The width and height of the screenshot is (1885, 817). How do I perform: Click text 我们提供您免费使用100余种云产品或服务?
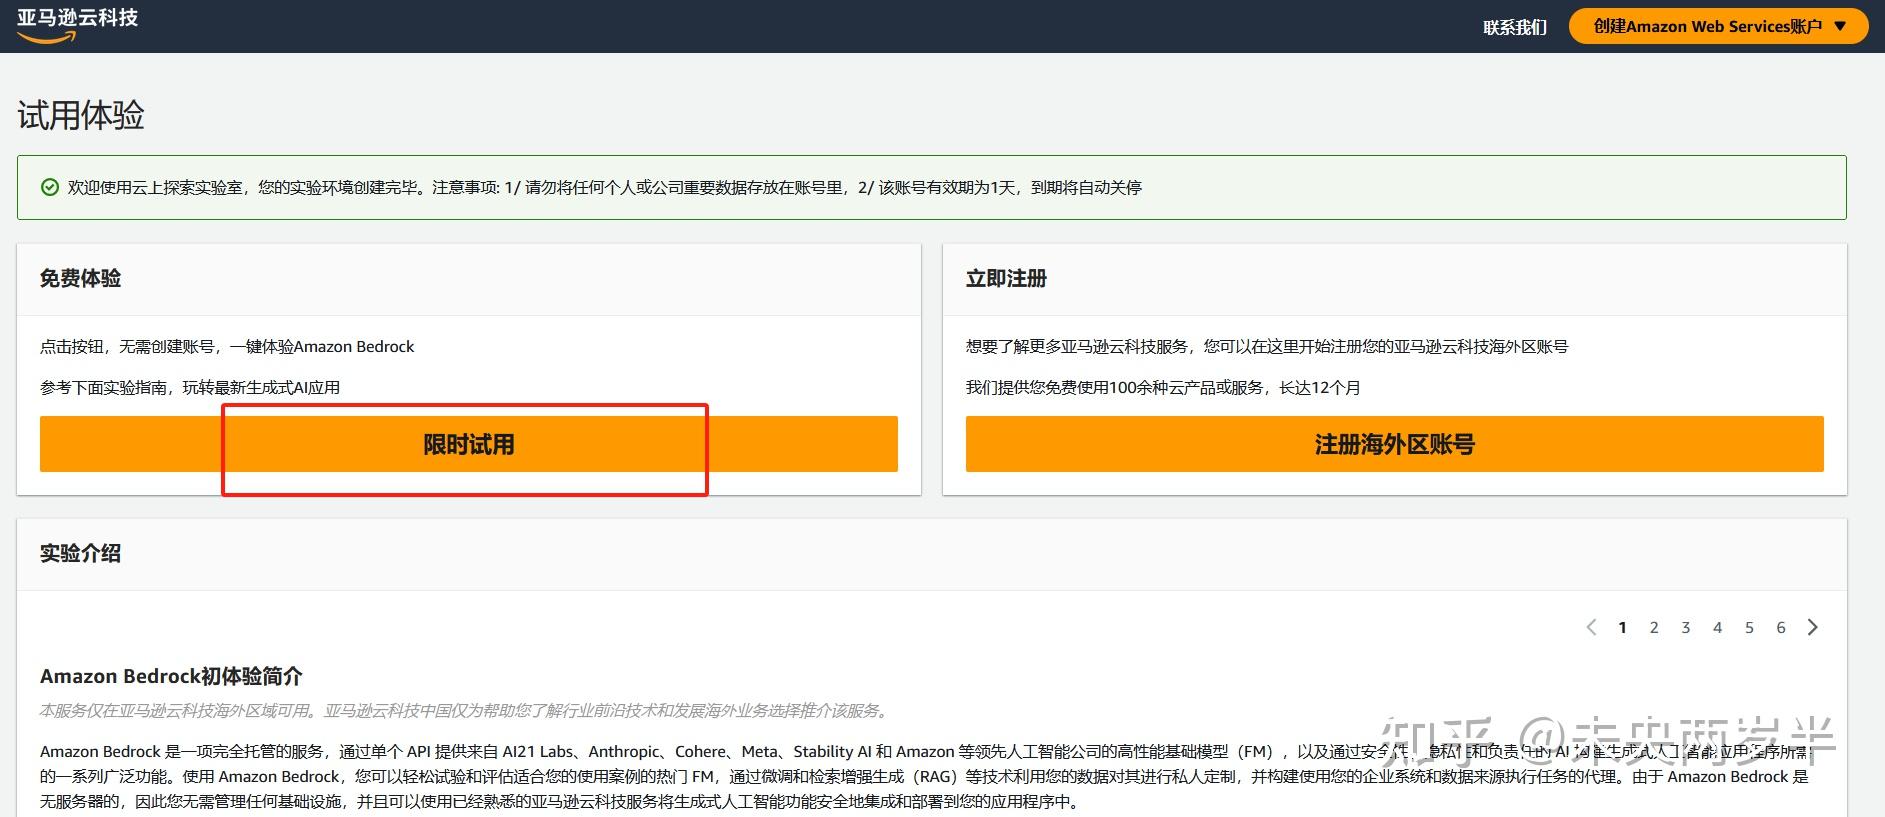[1115, 387]
